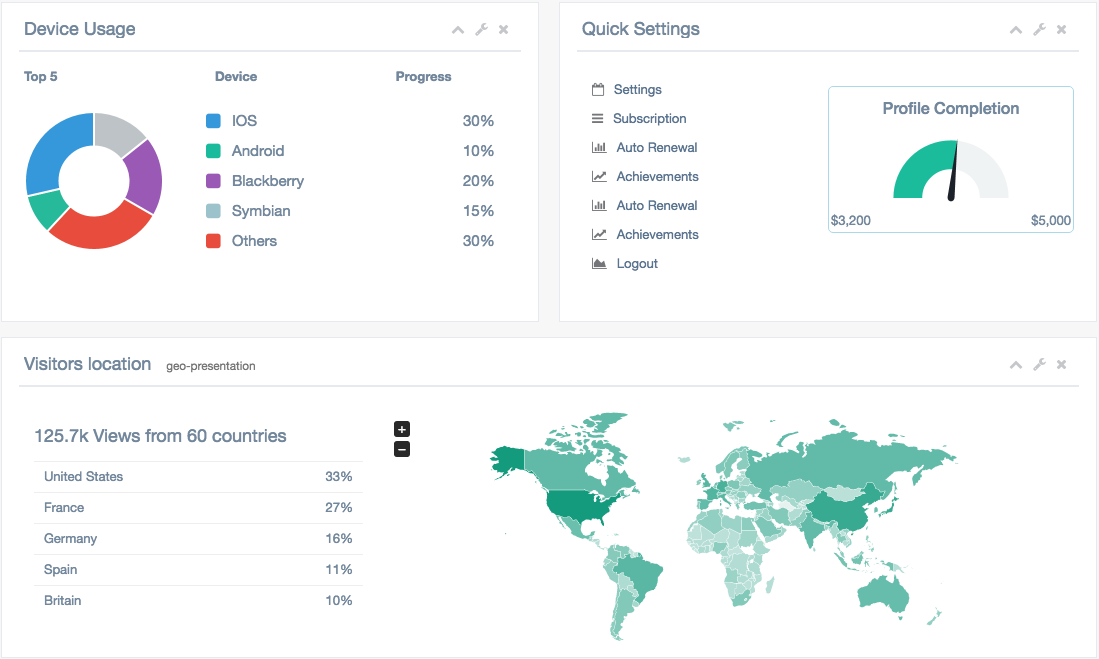The image size is (1099, 659).
Task: Click the wrench icon in Device Usage panel
Action: (x=481, y=30)
